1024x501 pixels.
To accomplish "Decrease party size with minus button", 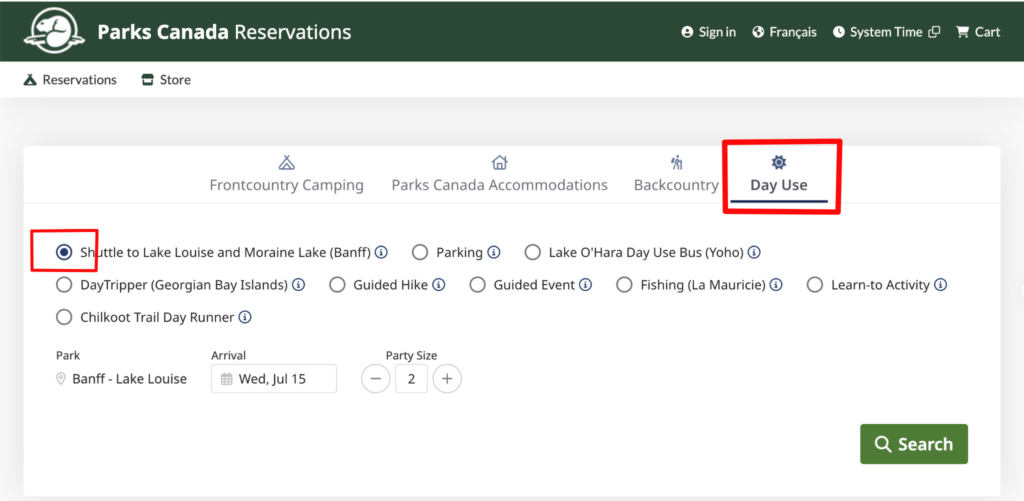I will [x=376, y=379].
